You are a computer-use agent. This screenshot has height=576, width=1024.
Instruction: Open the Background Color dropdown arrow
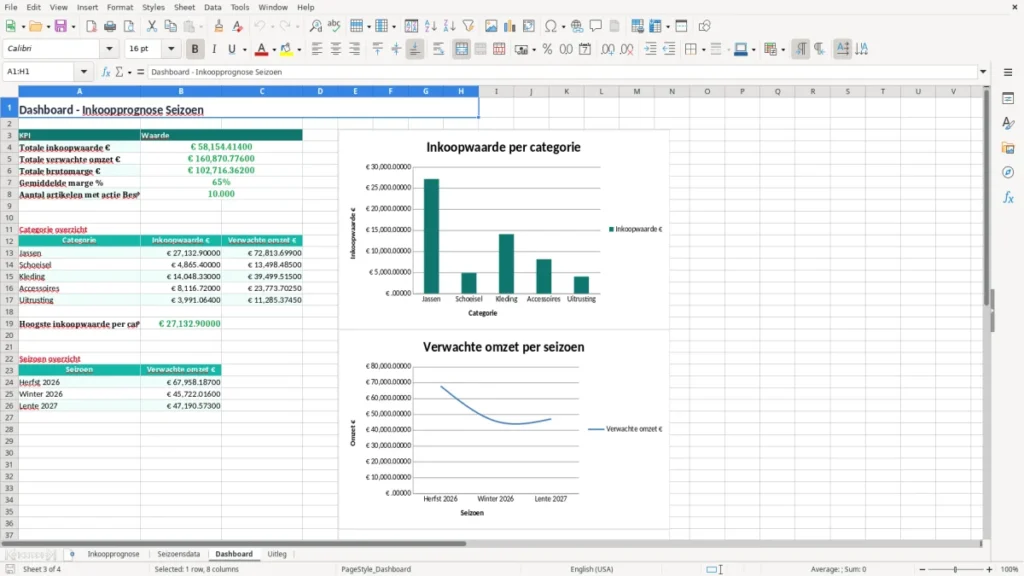pyautogui.click(x=299, y=50)
